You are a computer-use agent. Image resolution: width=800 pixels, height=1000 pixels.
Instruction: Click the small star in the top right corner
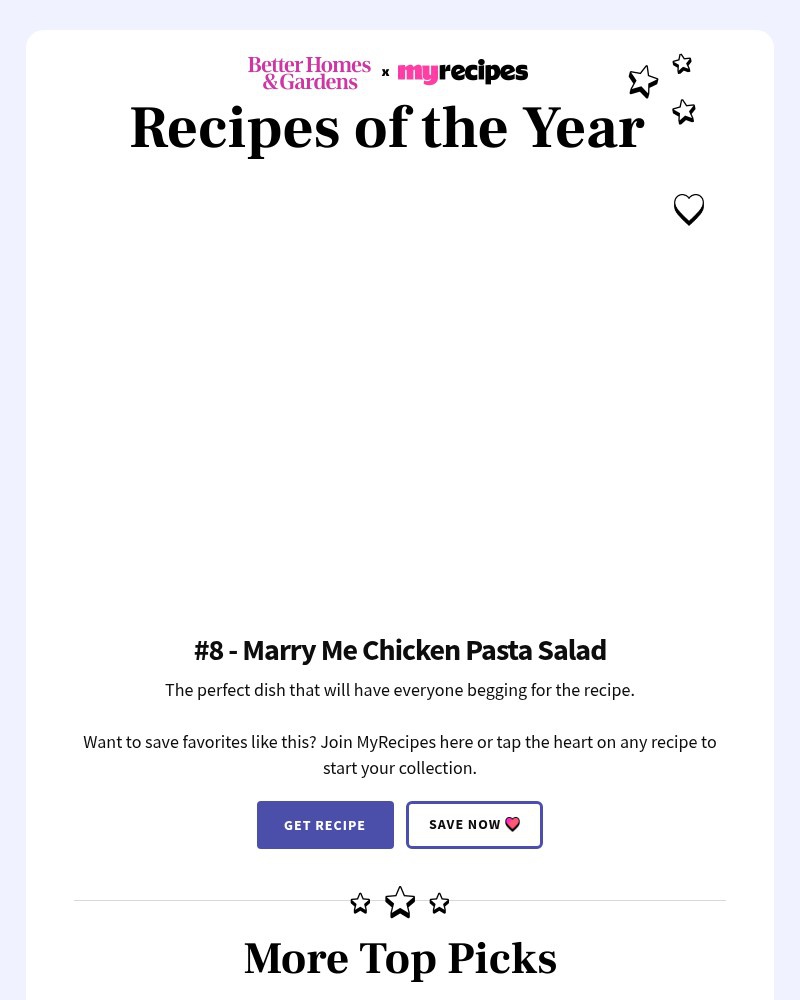point(682,63)
